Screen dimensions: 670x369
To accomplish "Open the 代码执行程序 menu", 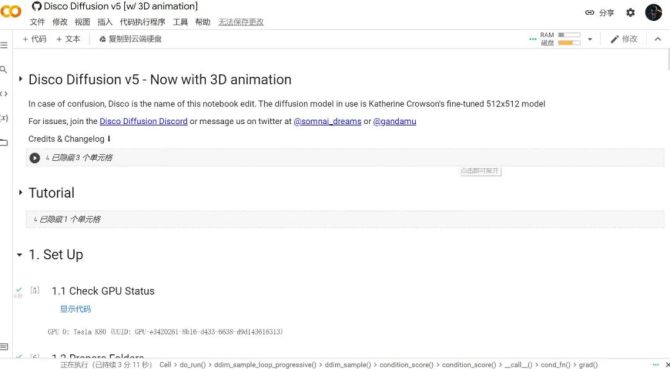I will pos(142,22).
